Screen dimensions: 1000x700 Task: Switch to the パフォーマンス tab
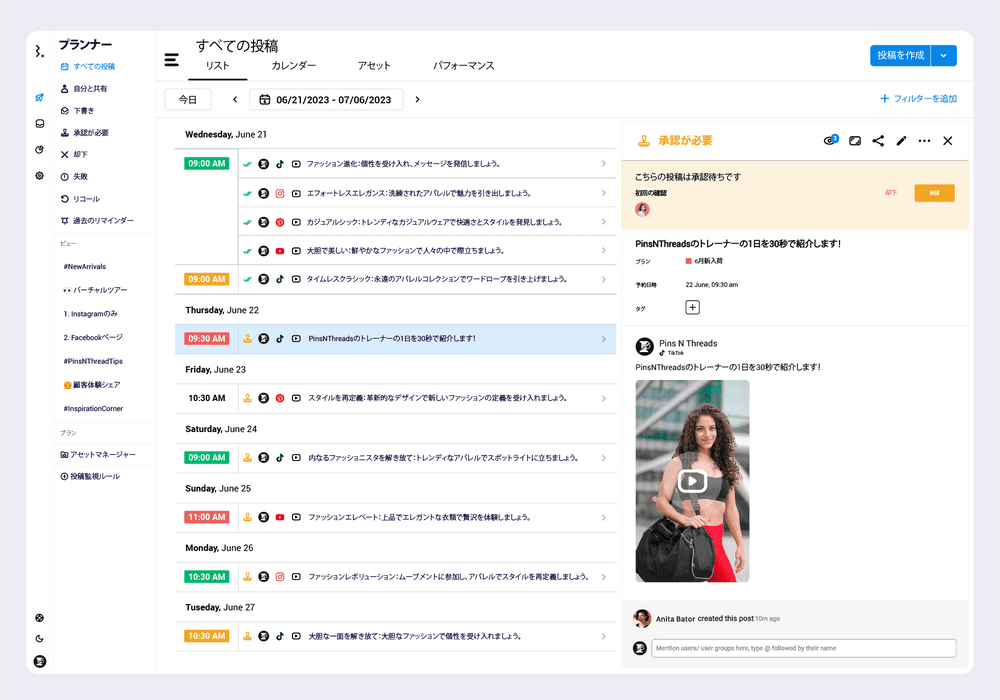click(463, 66)
